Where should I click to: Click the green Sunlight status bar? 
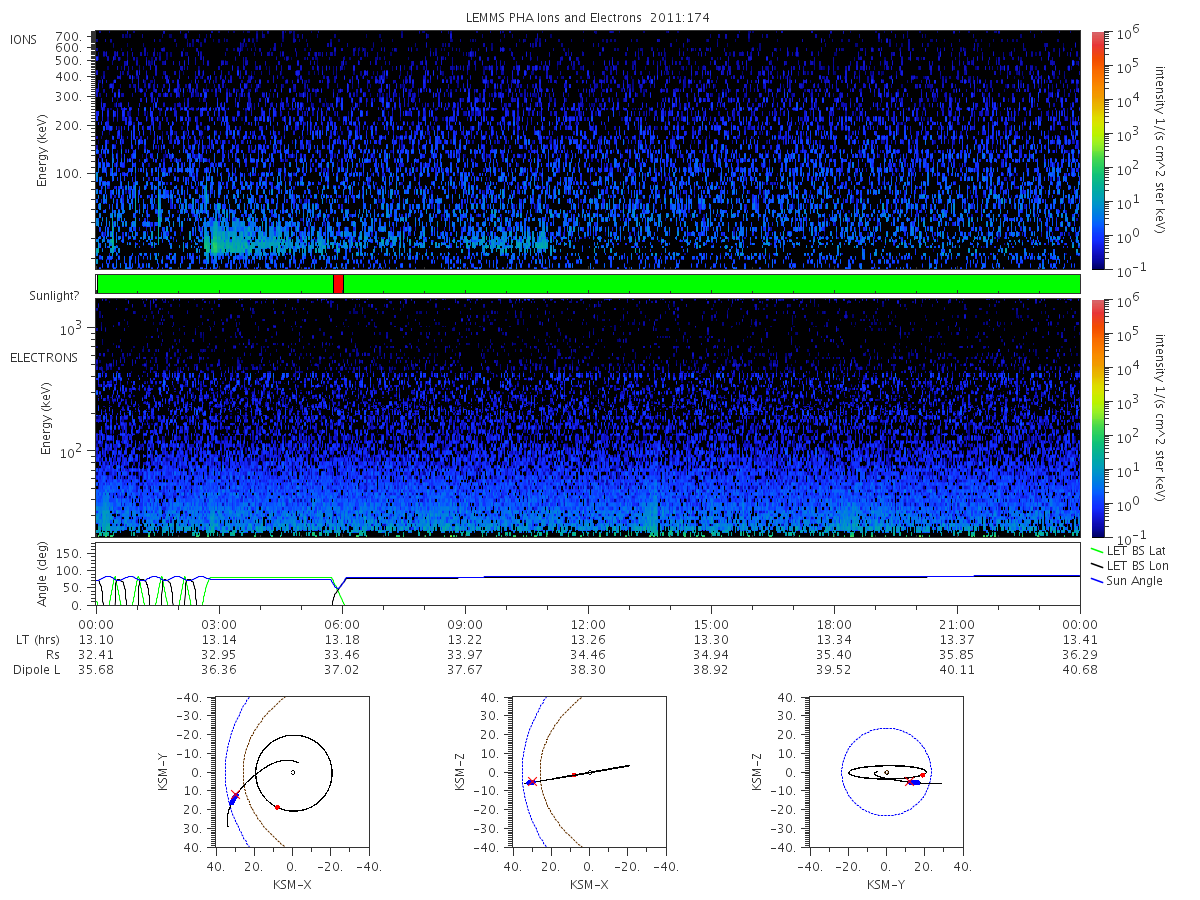[588, 284]
